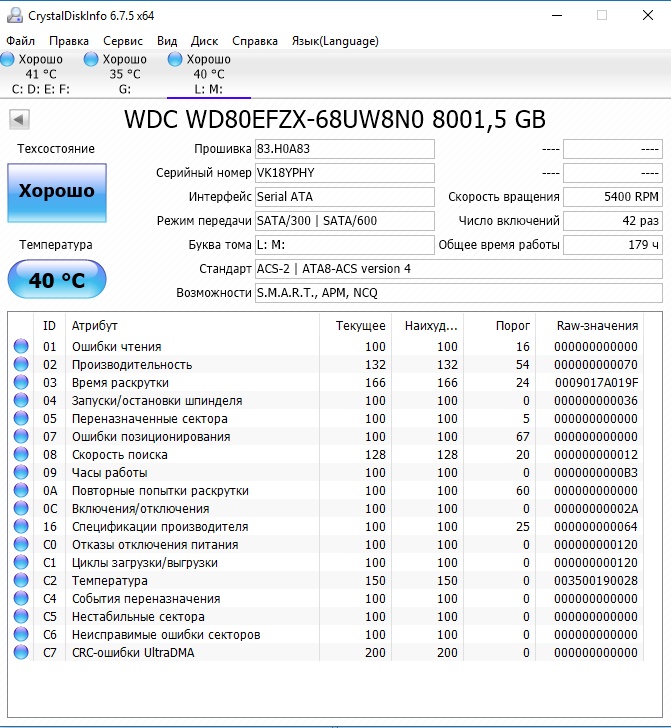Click the rotation speed field 5400 RPM
Image resolution: width=671 pixels, height=728 pixels.
pos(613,197)
